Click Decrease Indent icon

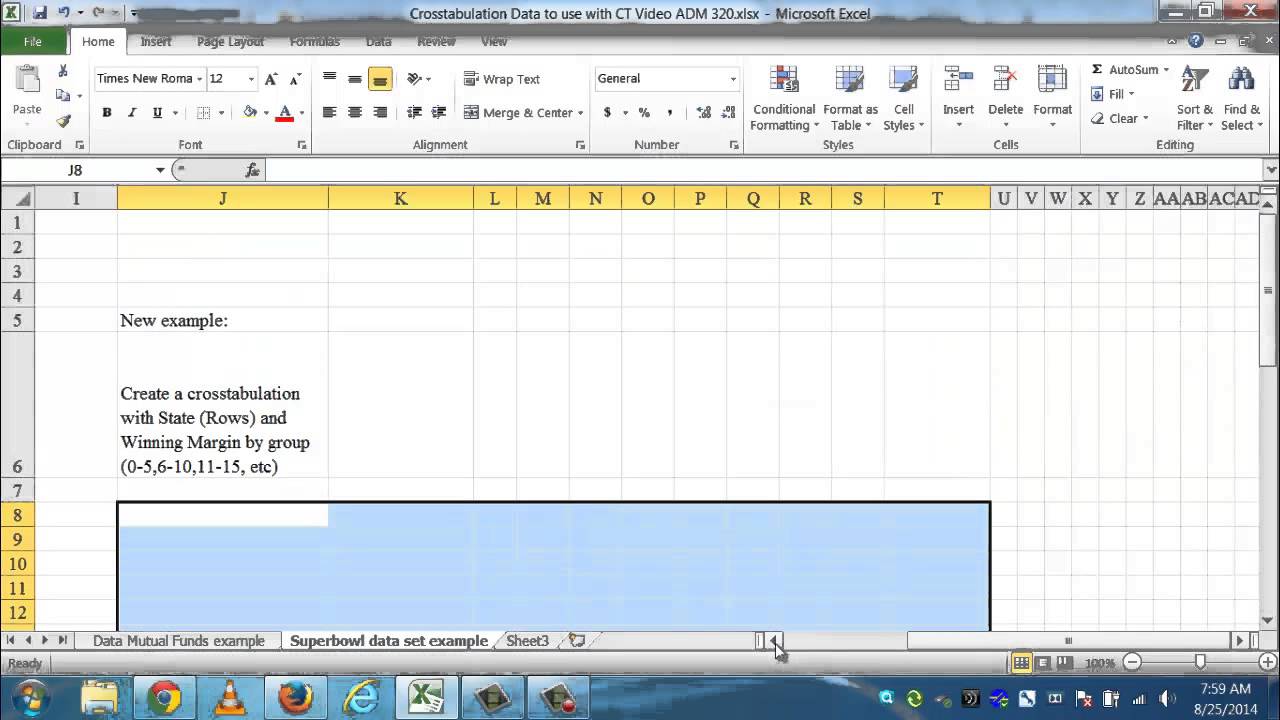pyautogui.click(x=414, y=113)
